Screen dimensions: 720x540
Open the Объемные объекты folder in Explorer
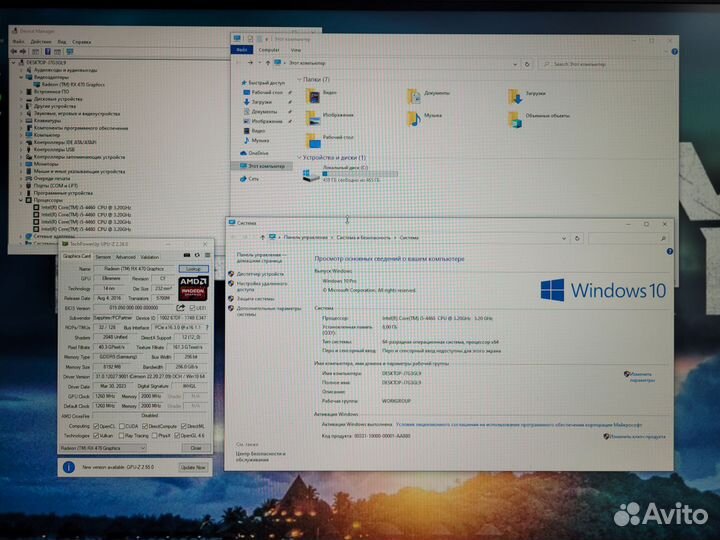coord(515,118)
